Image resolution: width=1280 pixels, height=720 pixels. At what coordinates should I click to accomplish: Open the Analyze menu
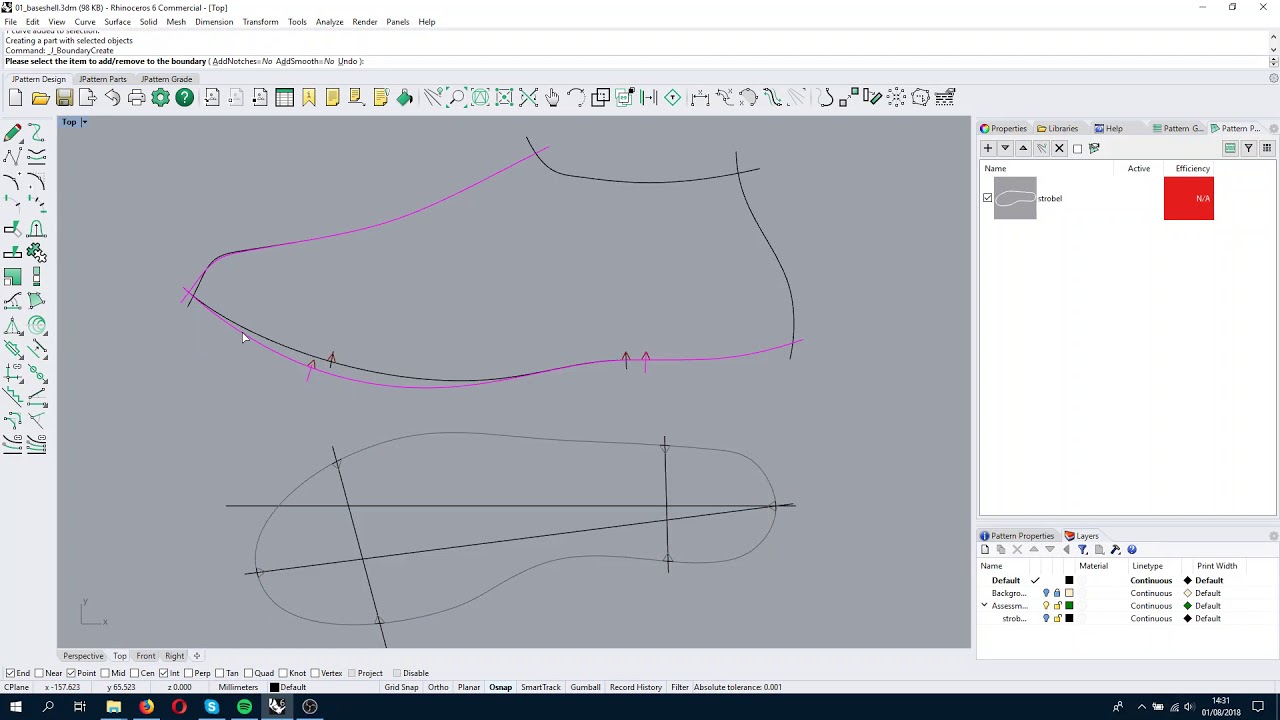tap(329, 22)
